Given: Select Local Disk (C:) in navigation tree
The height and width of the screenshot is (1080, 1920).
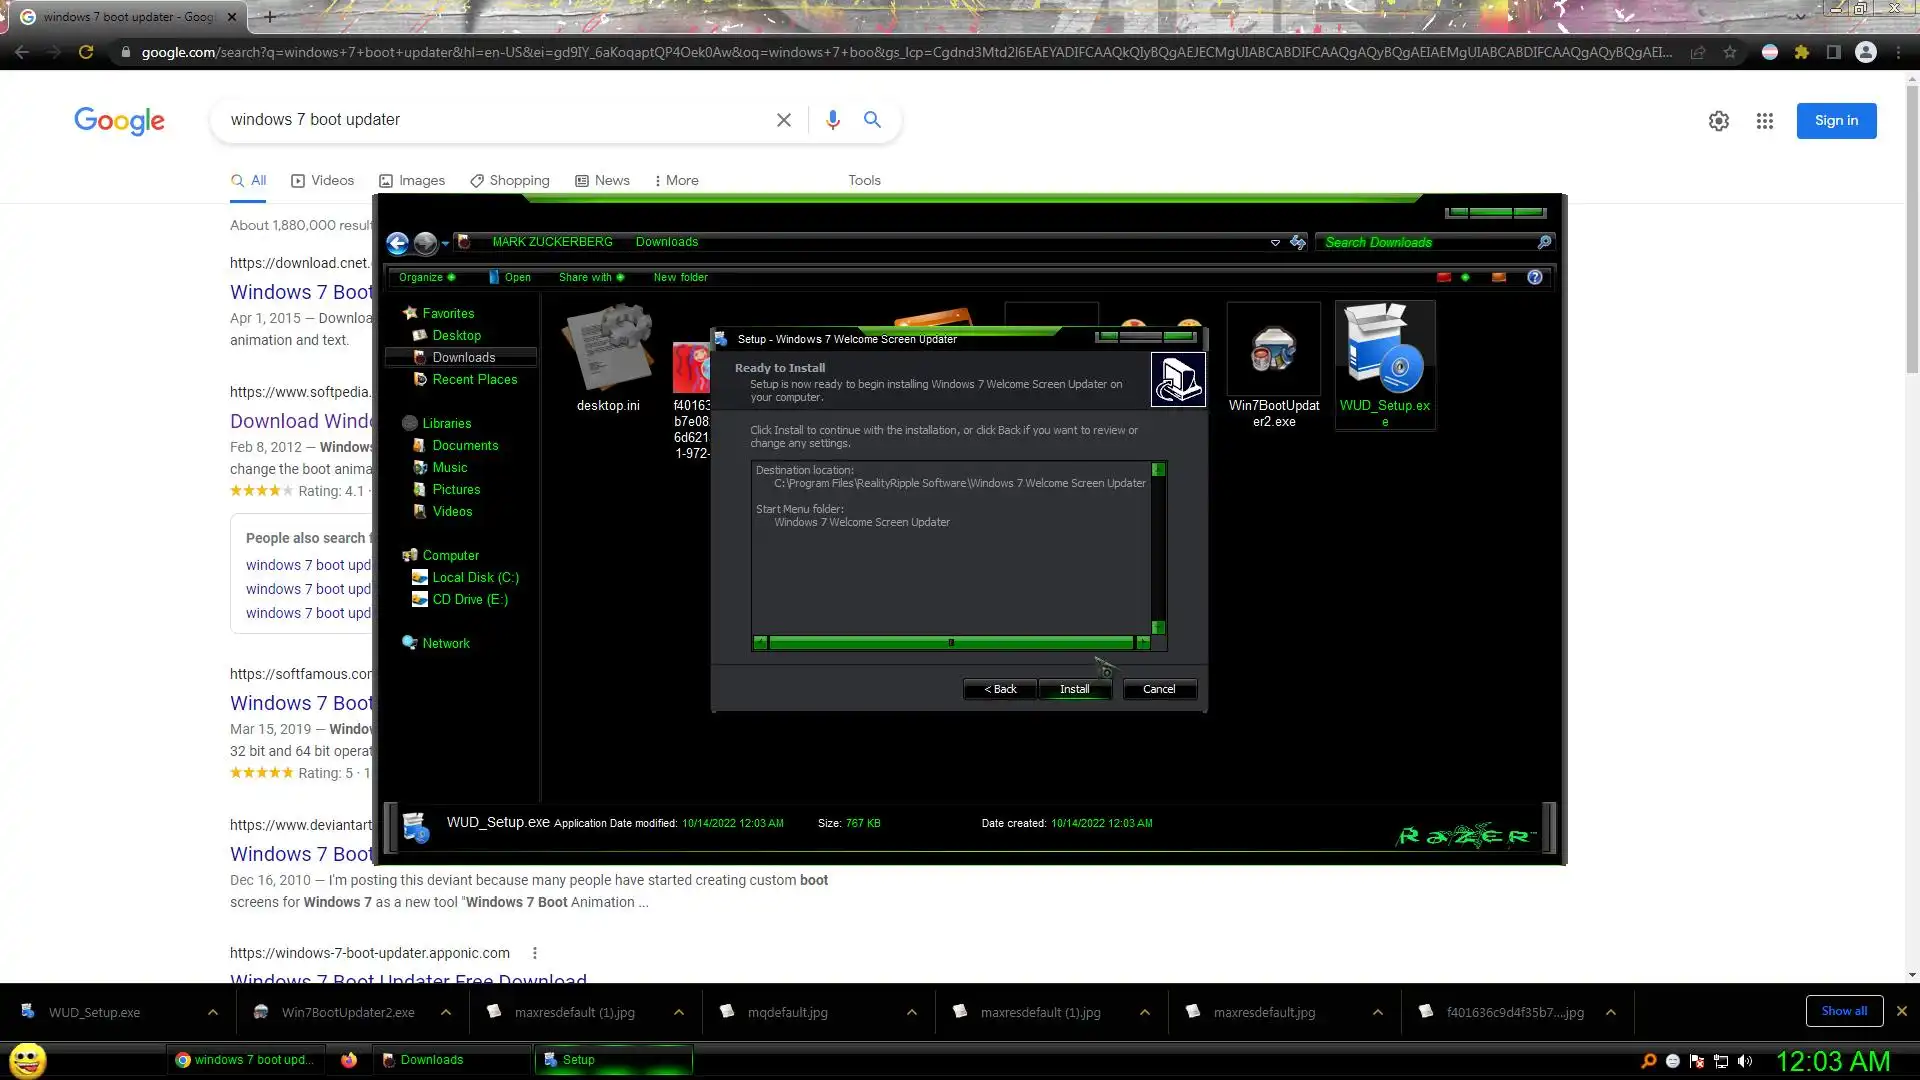Looking at the screenshot, I should 474,577.
